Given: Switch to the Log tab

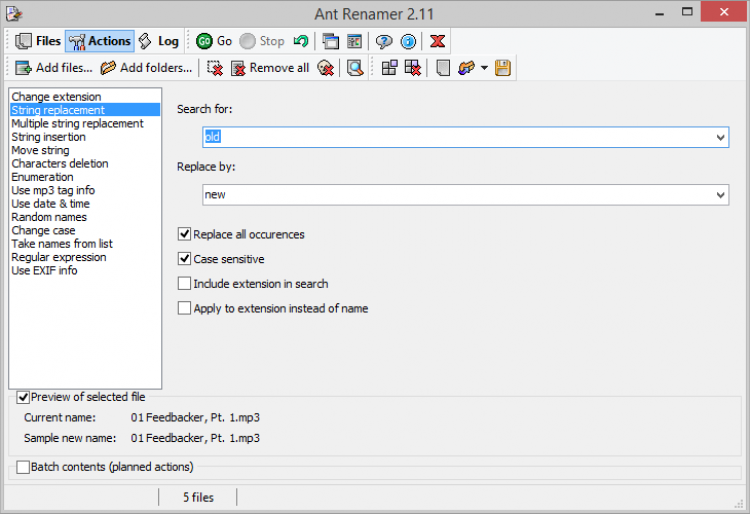Looking at the screenshot, I should pyautogui.click(x=159, y=41).
